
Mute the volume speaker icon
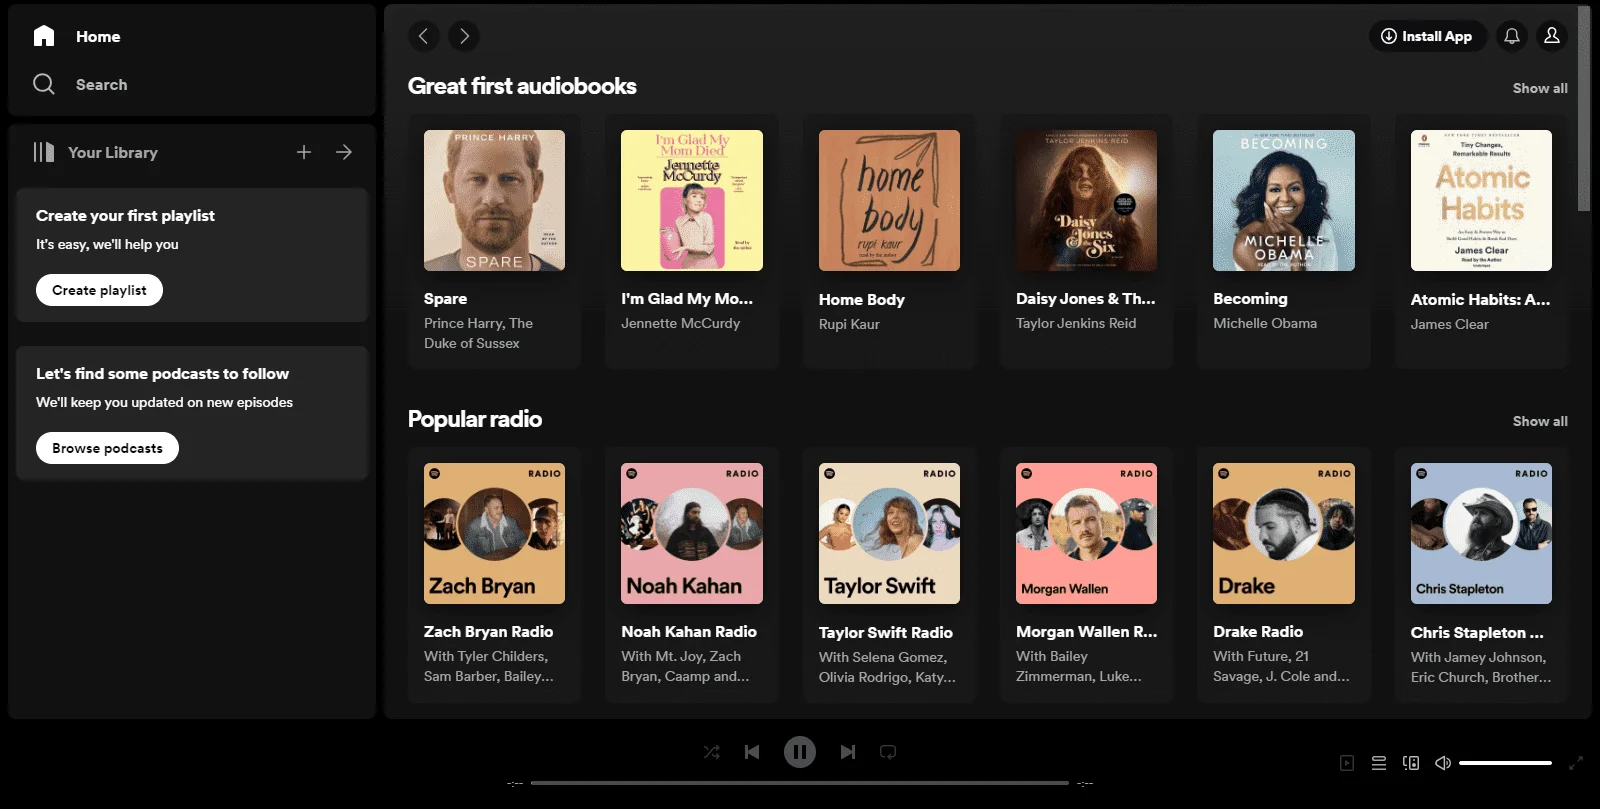1443,763
